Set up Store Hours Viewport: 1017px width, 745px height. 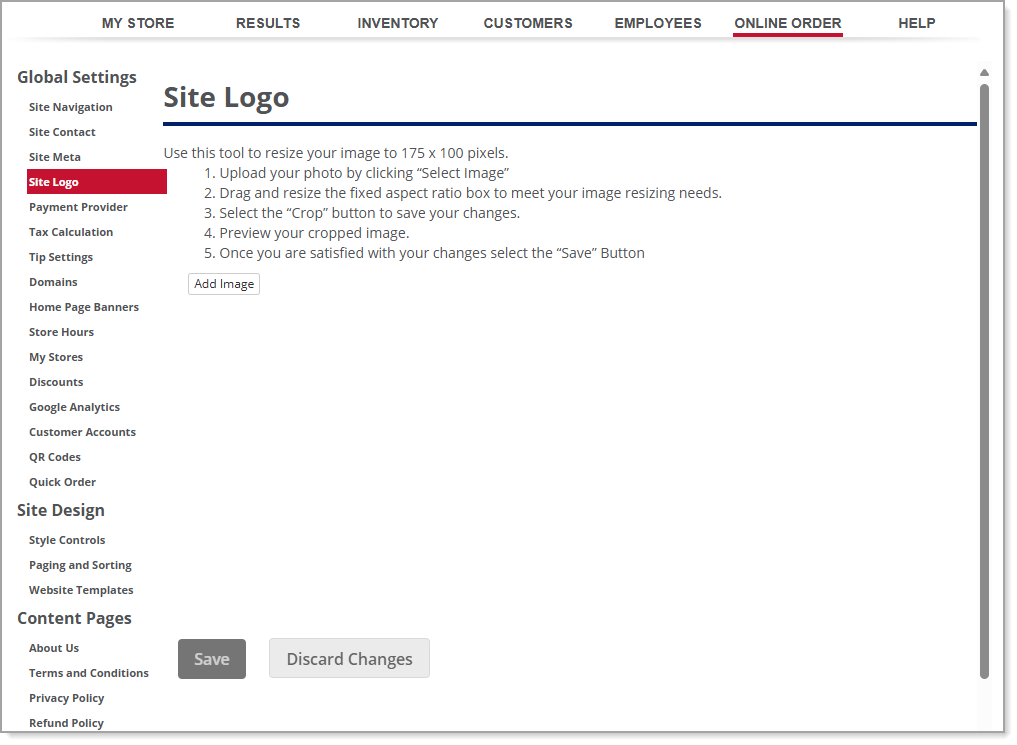tap(61, 332)
